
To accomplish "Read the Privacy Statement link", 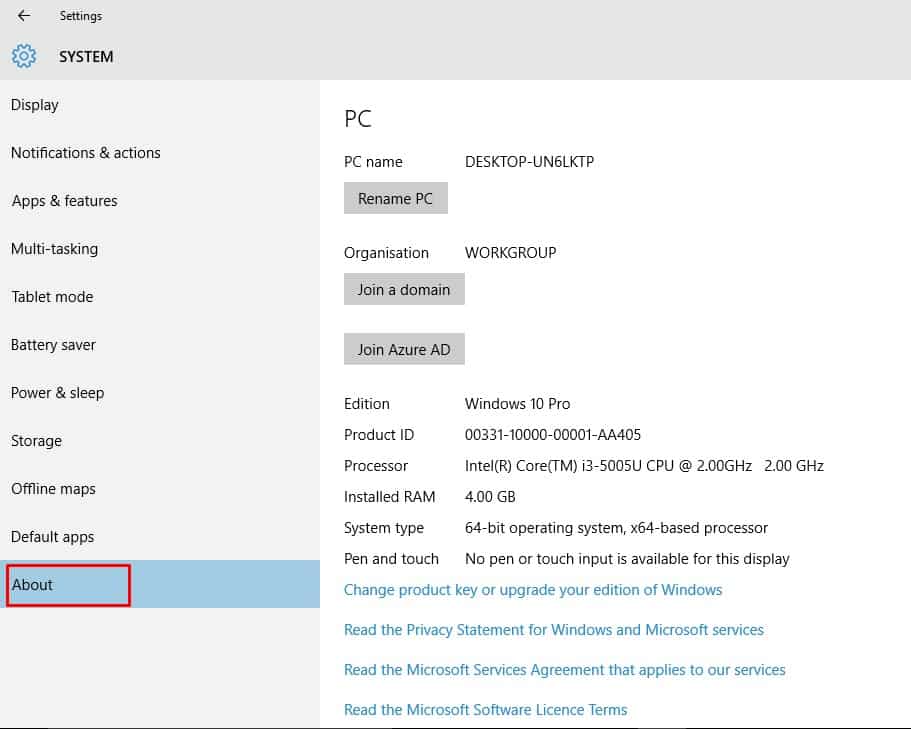I will point(554,630).
